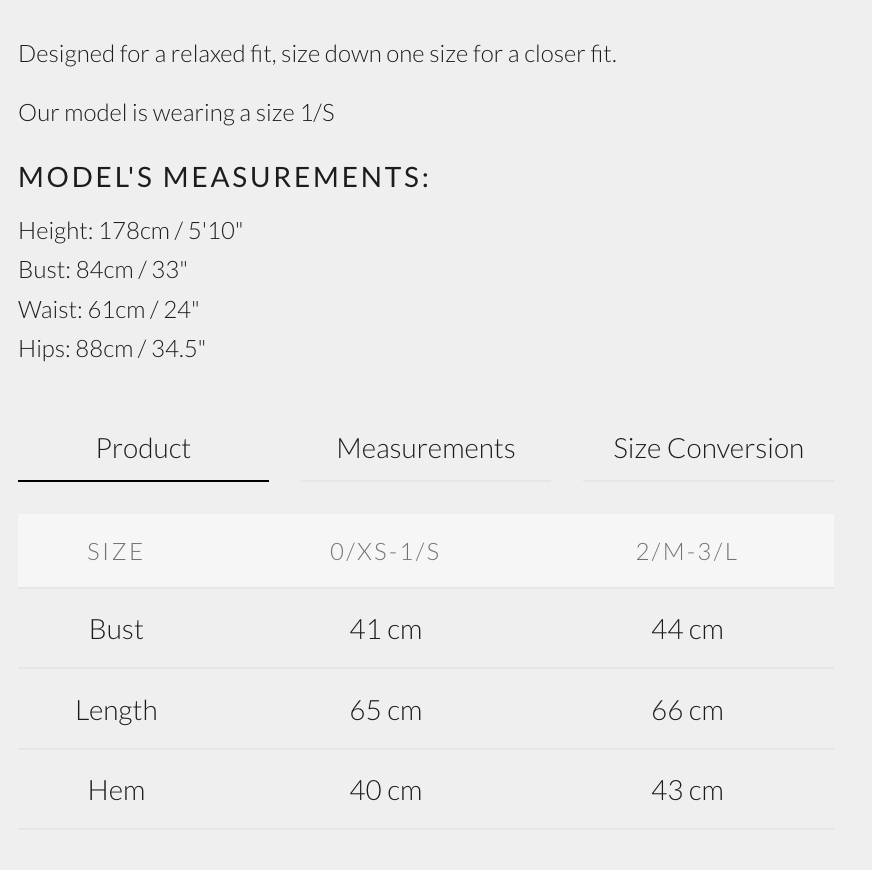Click the Model's Measurements heading

[x=224, y=177]
